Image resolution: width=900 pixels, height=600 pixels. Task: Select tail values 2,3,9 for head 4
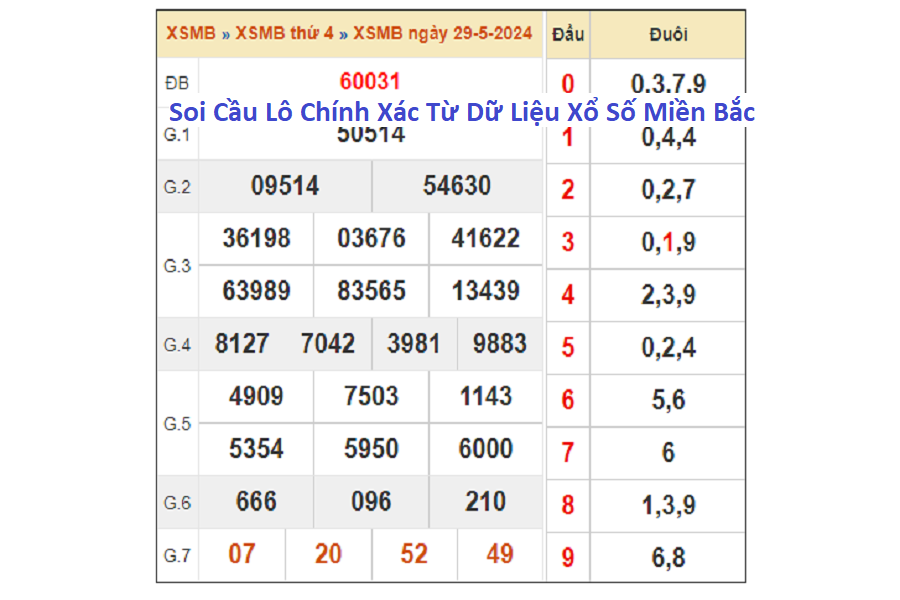pos(668,295)
